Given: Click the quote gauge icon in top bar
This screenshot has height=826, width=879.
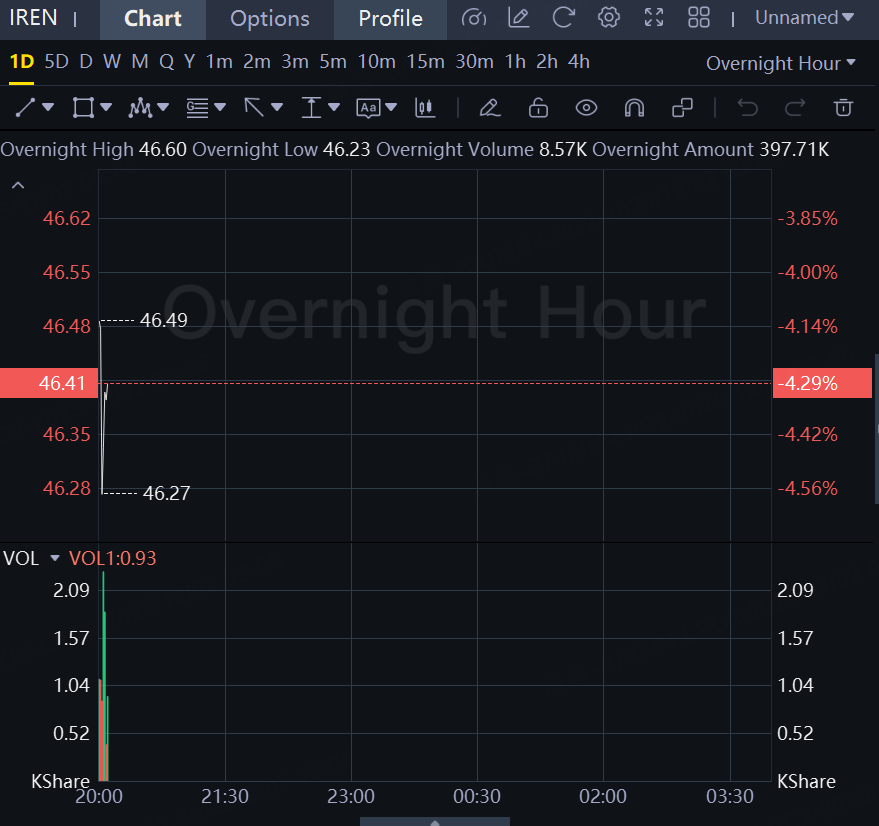Looking at the screenshot, I should (x=474, y=19).
